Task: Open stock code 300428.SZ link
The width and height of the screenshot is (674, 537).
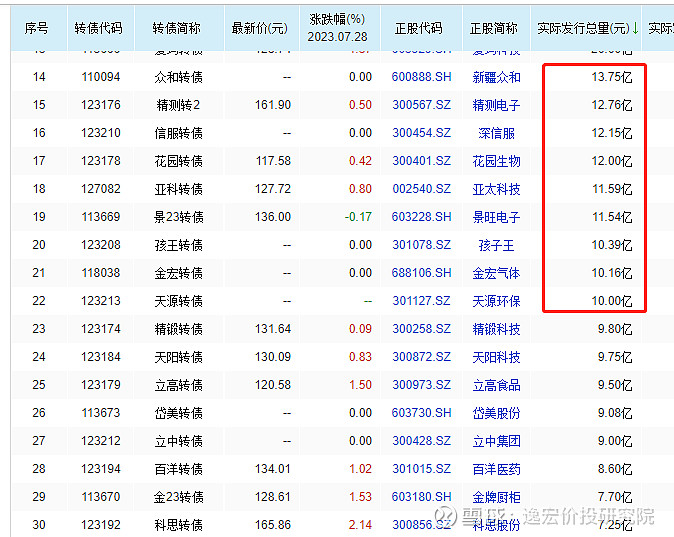Action: click(421, 441)
